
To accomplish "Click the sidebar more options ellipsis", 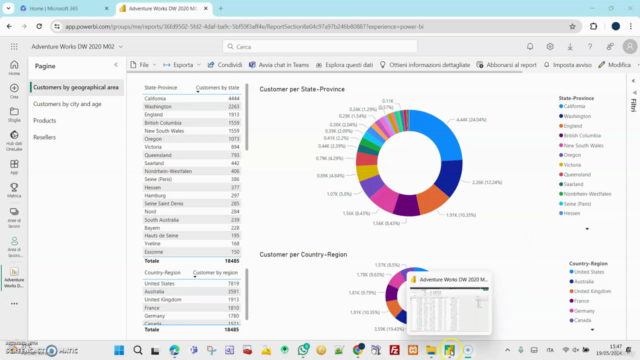I will click(14, 304).
